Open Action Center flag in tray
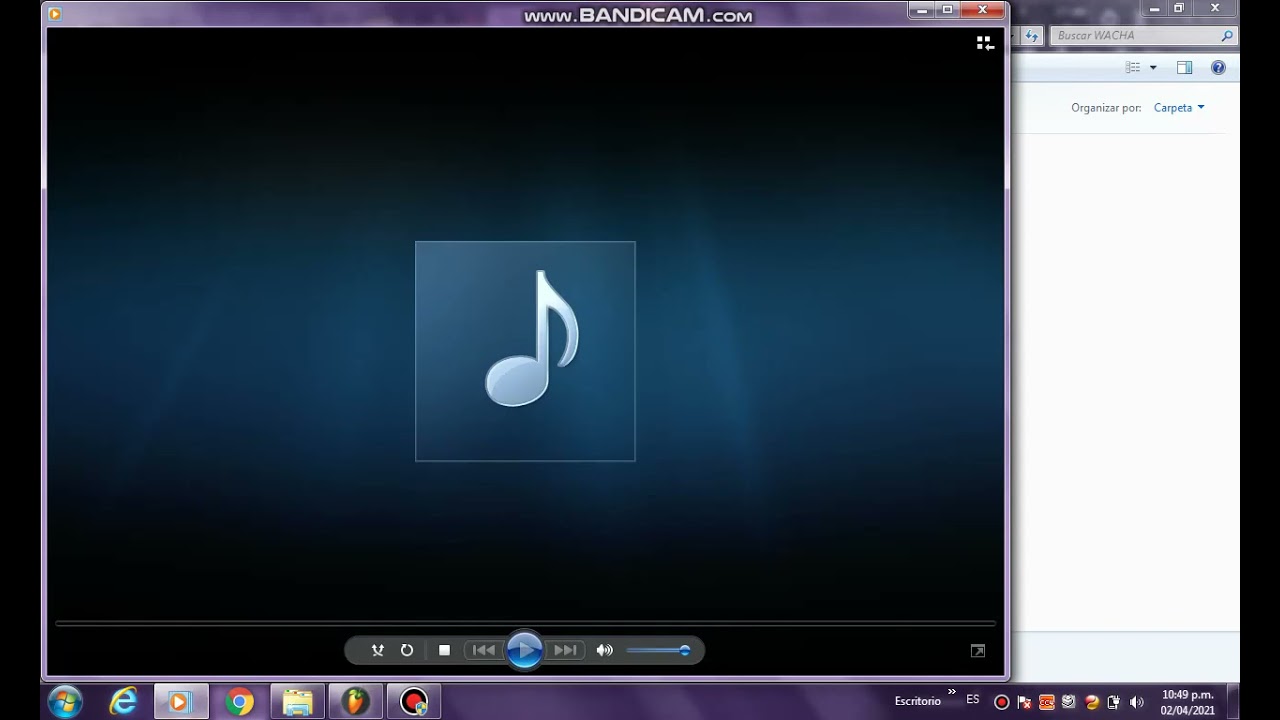The height and width of the screenshot is (720, 1280). tap(1024, 702)
